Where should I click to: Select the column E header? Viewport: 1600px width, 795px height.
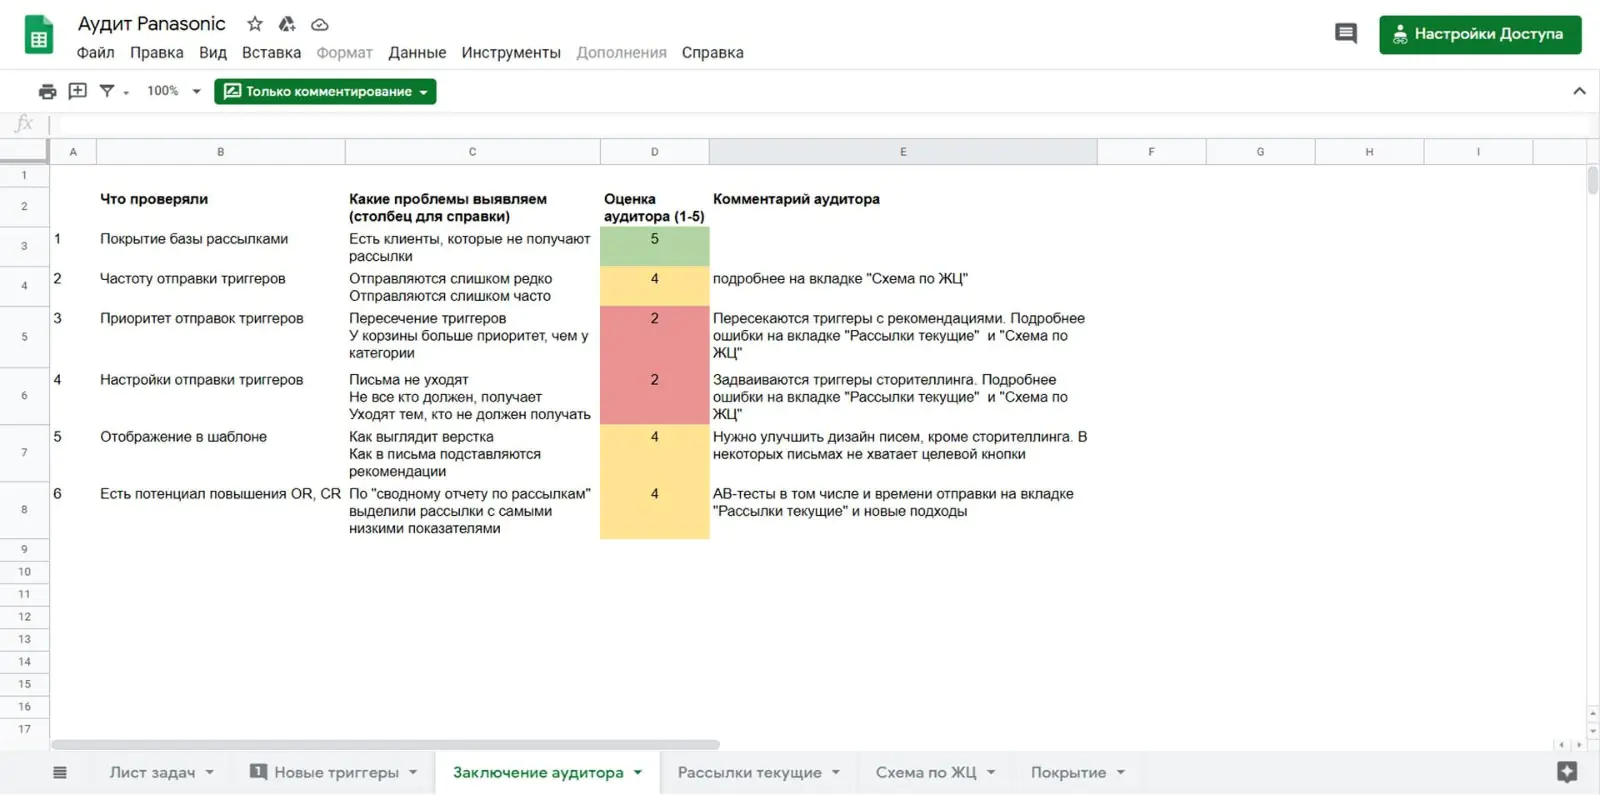[903, 152]
